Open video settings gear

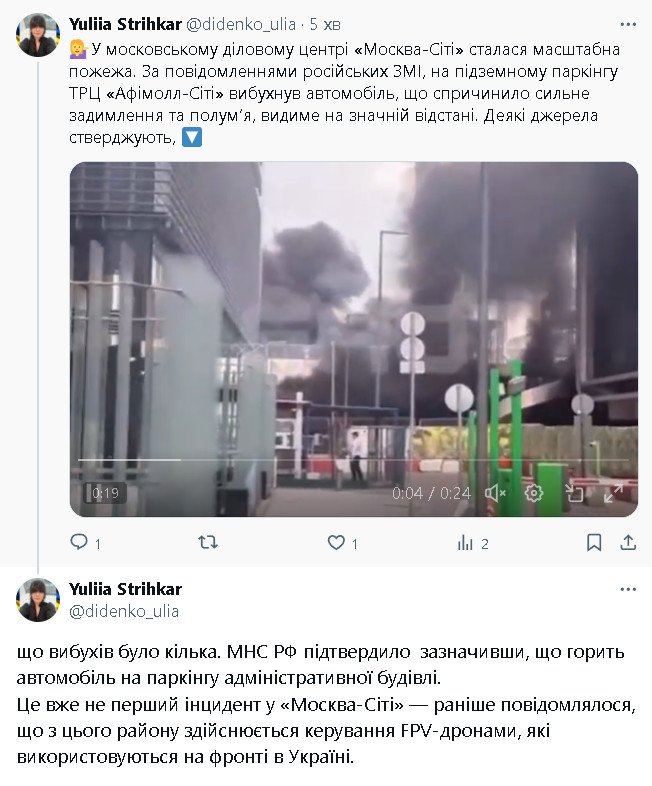[x=534, y=492]
